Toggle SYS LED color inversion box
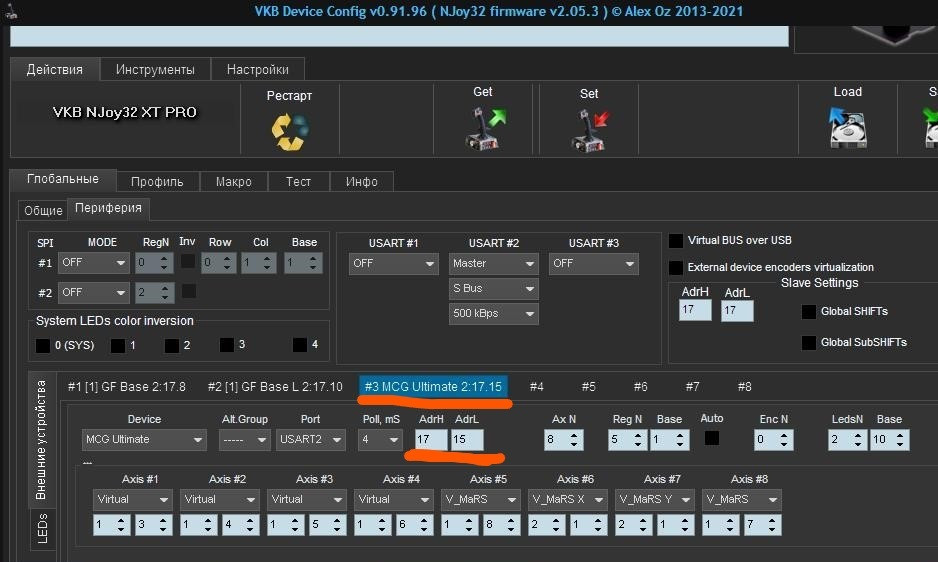938x562 pixels. (43, 346)
